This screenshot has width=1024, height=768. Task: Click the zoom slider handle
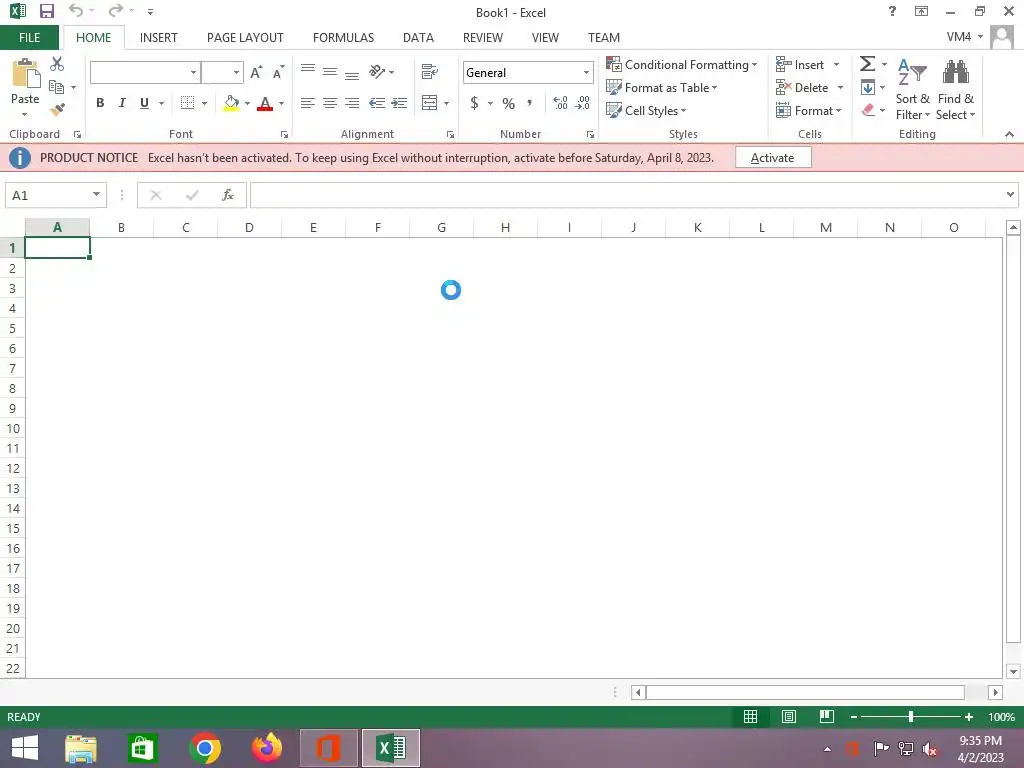point(911,717)
